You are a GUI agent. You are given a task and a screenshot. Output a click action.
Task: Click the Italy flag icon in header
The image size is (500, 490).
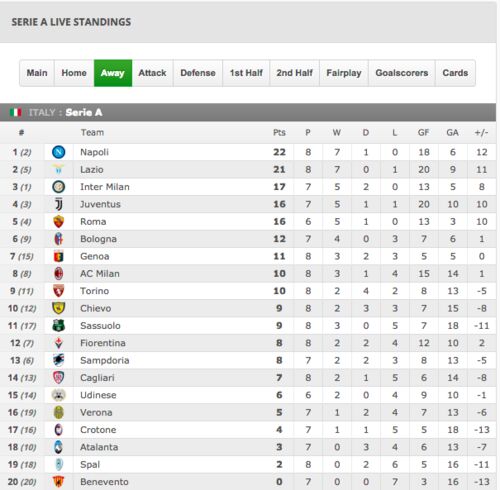click(x=16, y=112)
